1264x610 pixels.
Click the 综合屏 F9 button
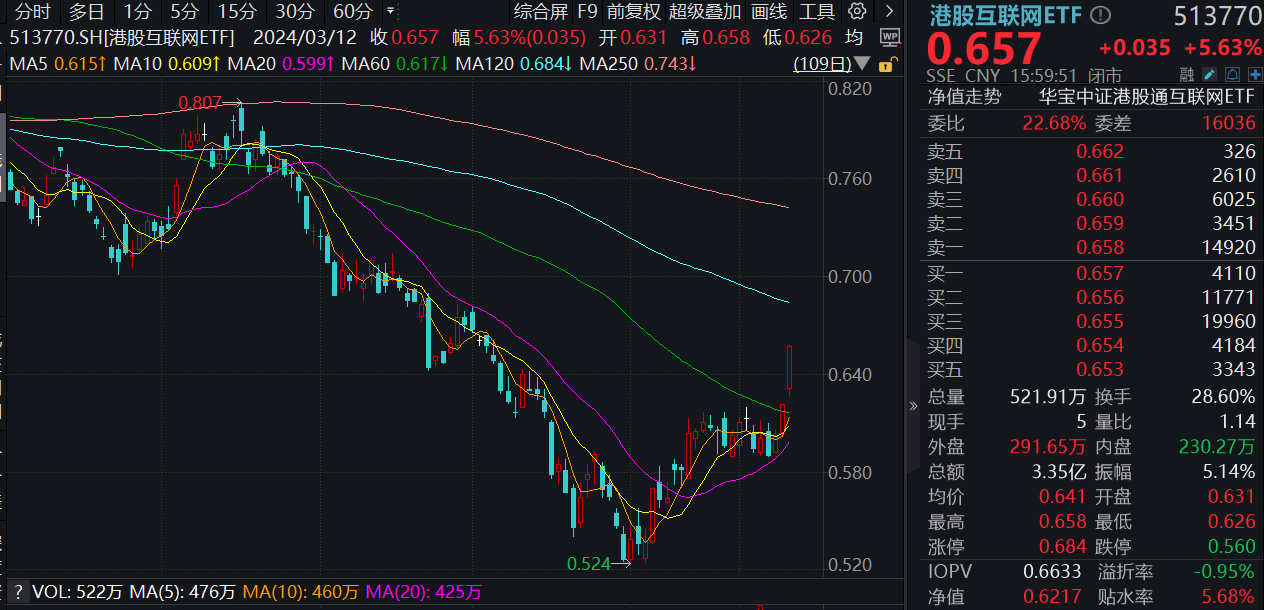pos(540,13)
